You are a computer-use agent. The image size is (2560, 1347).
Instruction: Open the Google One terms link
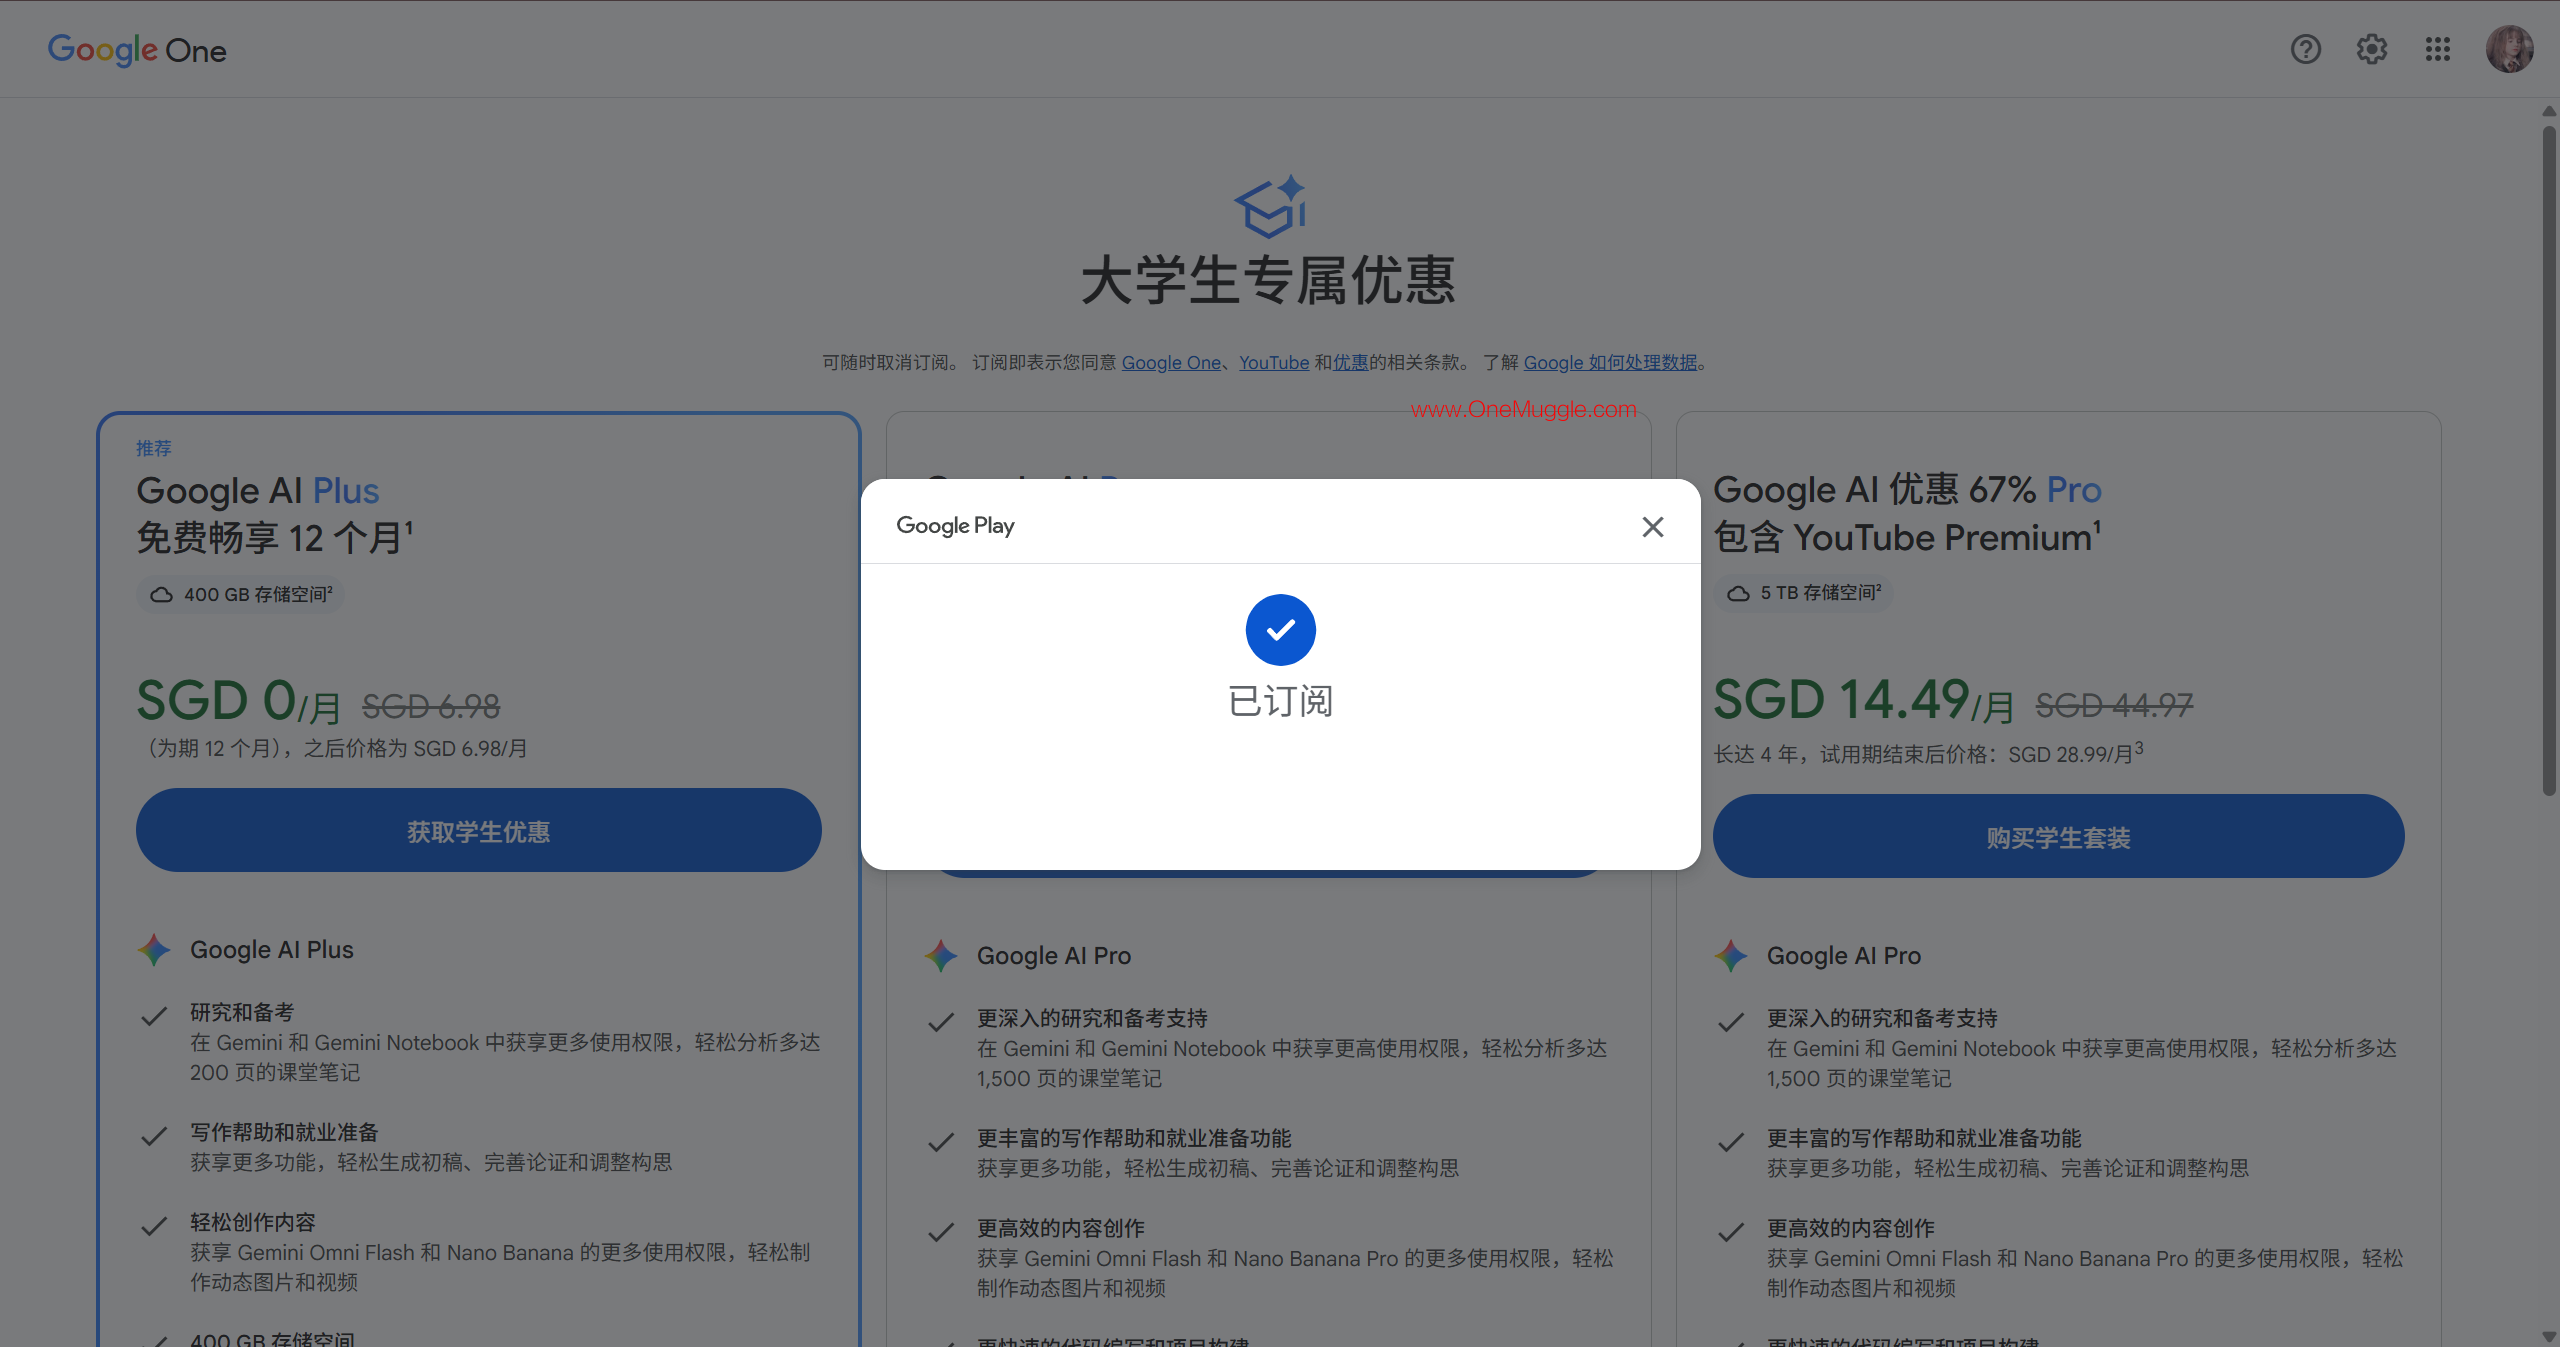[x=1171, y=363]
